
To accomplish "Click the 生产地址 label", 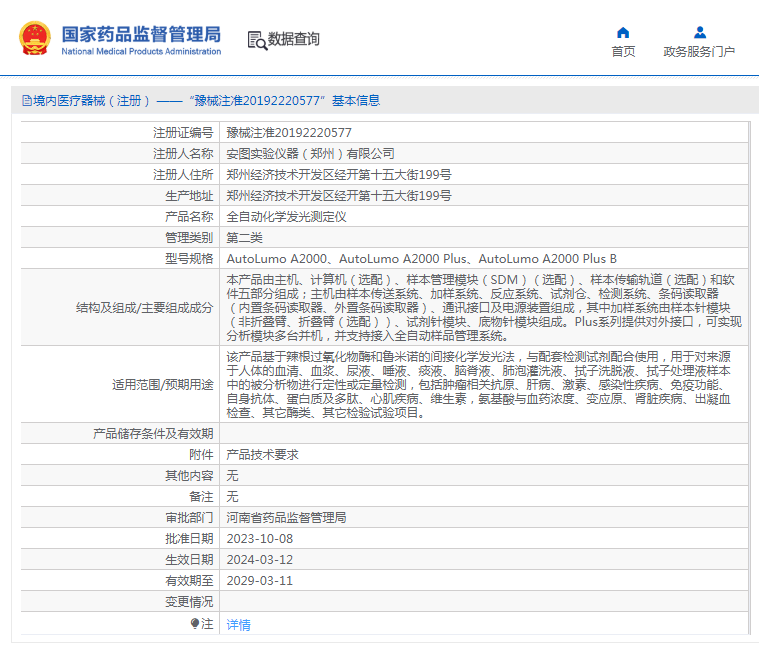I will [x=189, y=196].
